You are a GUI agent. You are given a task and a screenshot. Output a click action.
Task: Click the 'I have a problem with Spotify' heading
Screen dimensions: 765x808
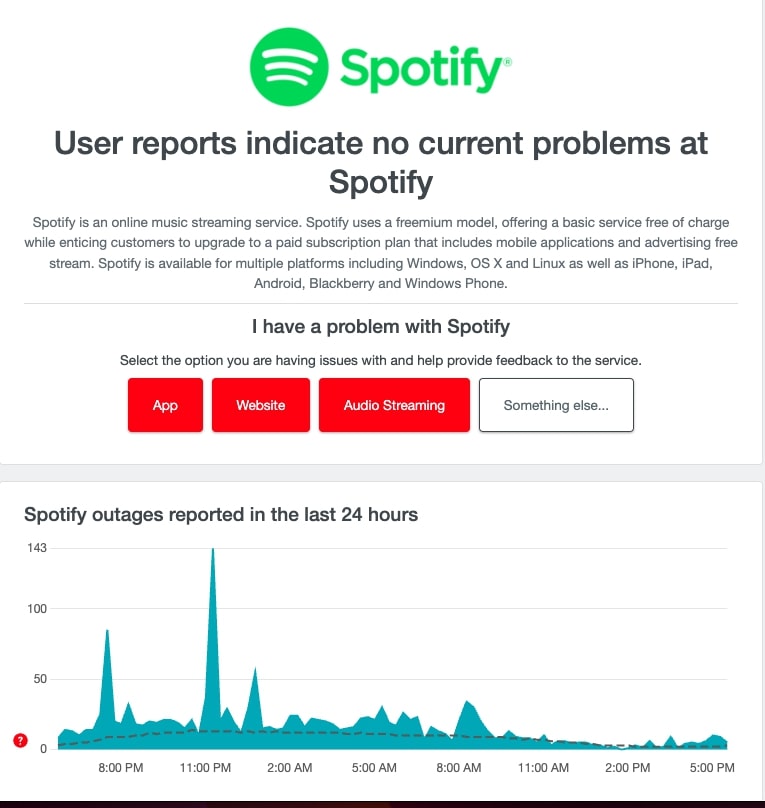click(x=382, y=327)
